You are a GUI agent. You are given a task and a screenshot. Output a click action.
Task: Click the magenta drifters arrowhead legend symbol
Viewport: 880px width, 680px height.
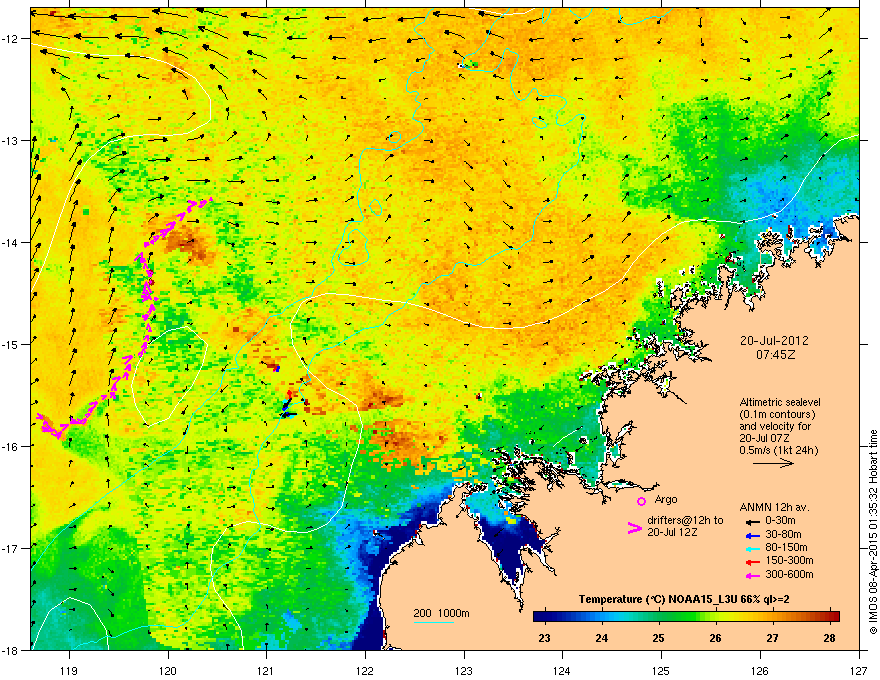pos(634,528)
